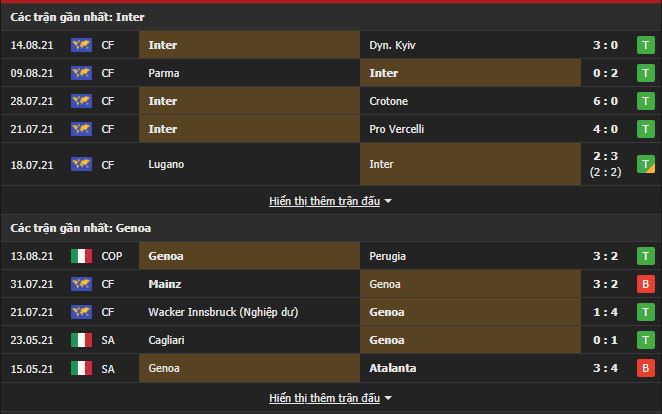Click red B badge on Genoa vs Atalanta row

[x=647, y=368]
